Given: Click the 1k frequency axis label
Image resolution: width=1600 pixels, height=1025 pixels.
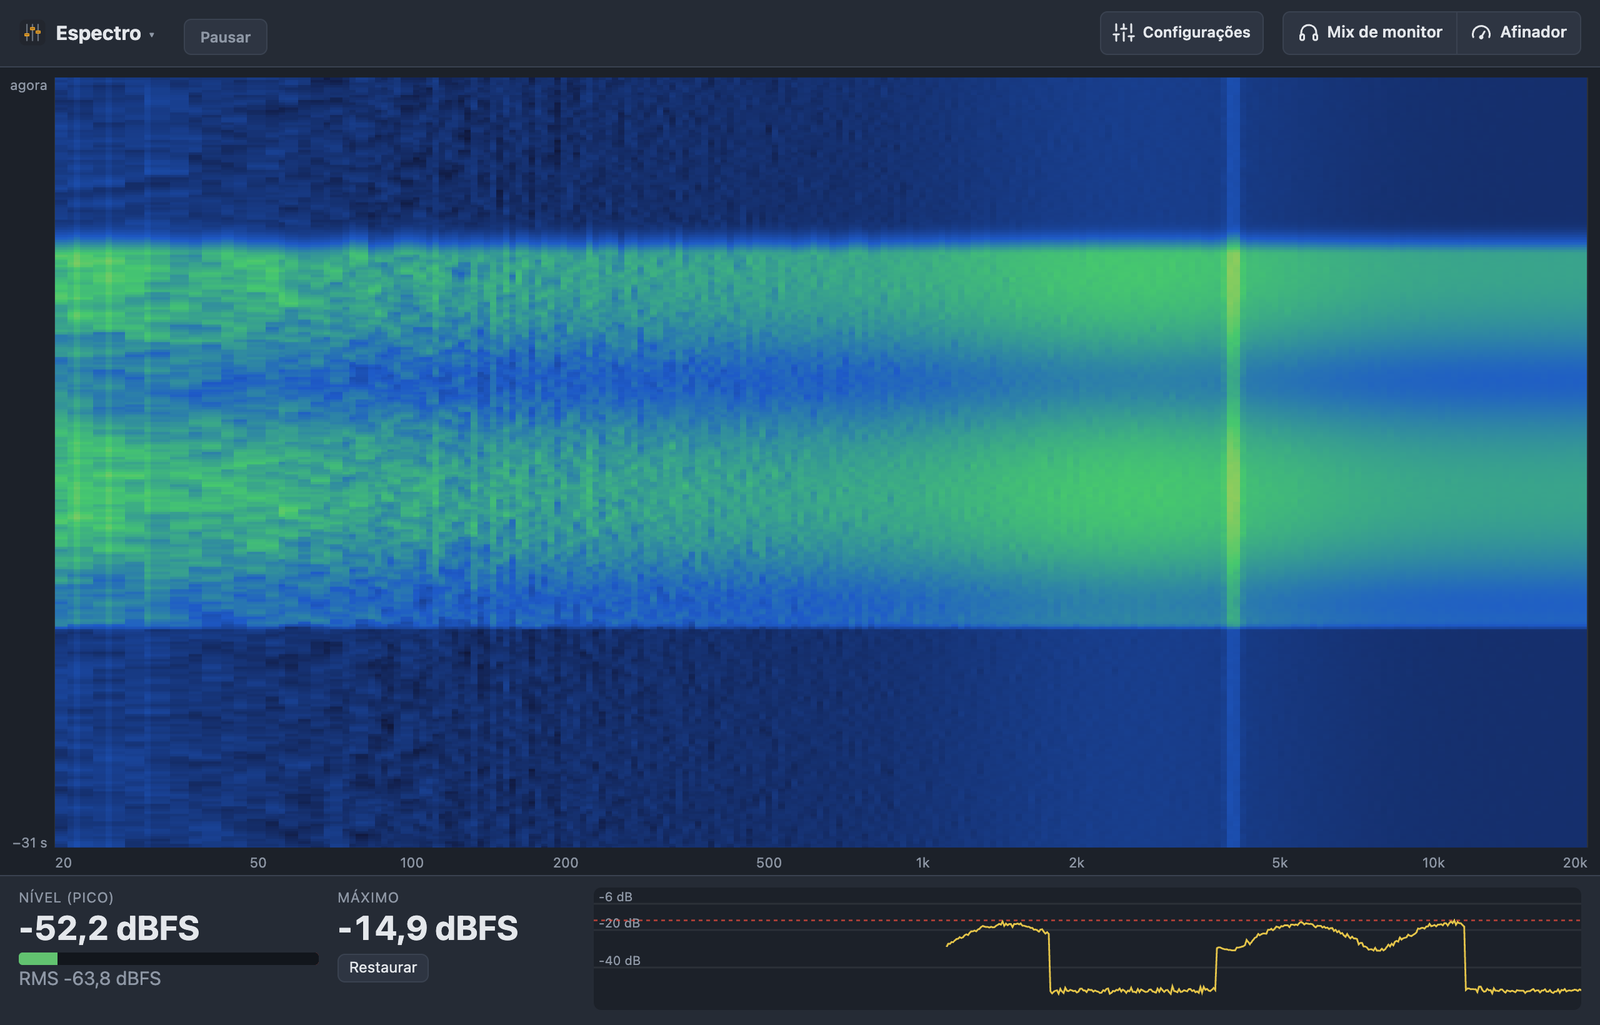Looking at the screenshot, I should [922, 863].
